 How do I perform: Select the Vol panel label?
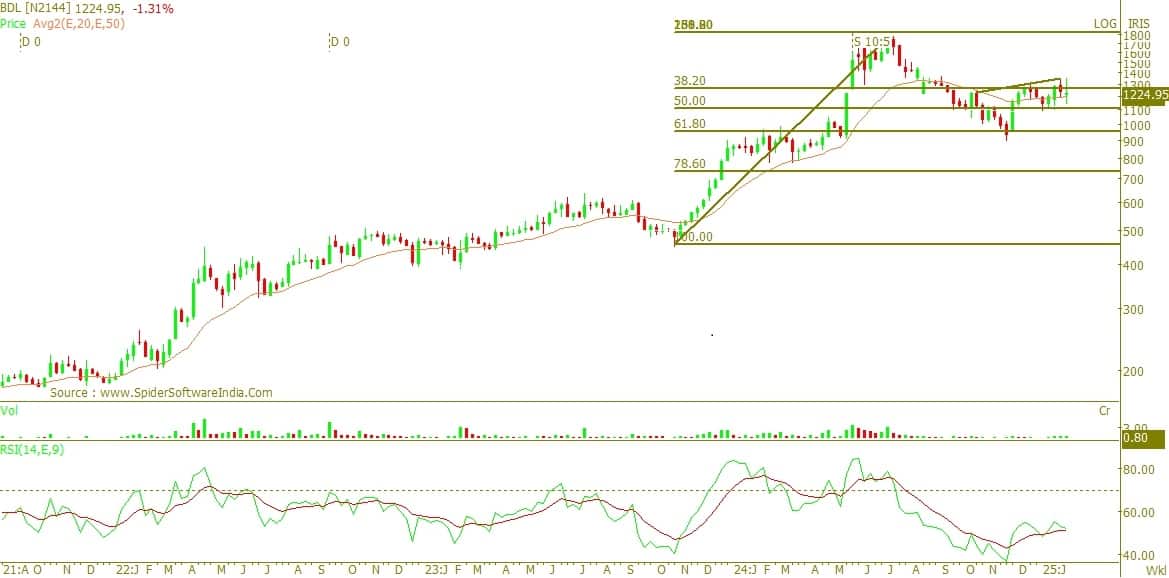point(9,410)
